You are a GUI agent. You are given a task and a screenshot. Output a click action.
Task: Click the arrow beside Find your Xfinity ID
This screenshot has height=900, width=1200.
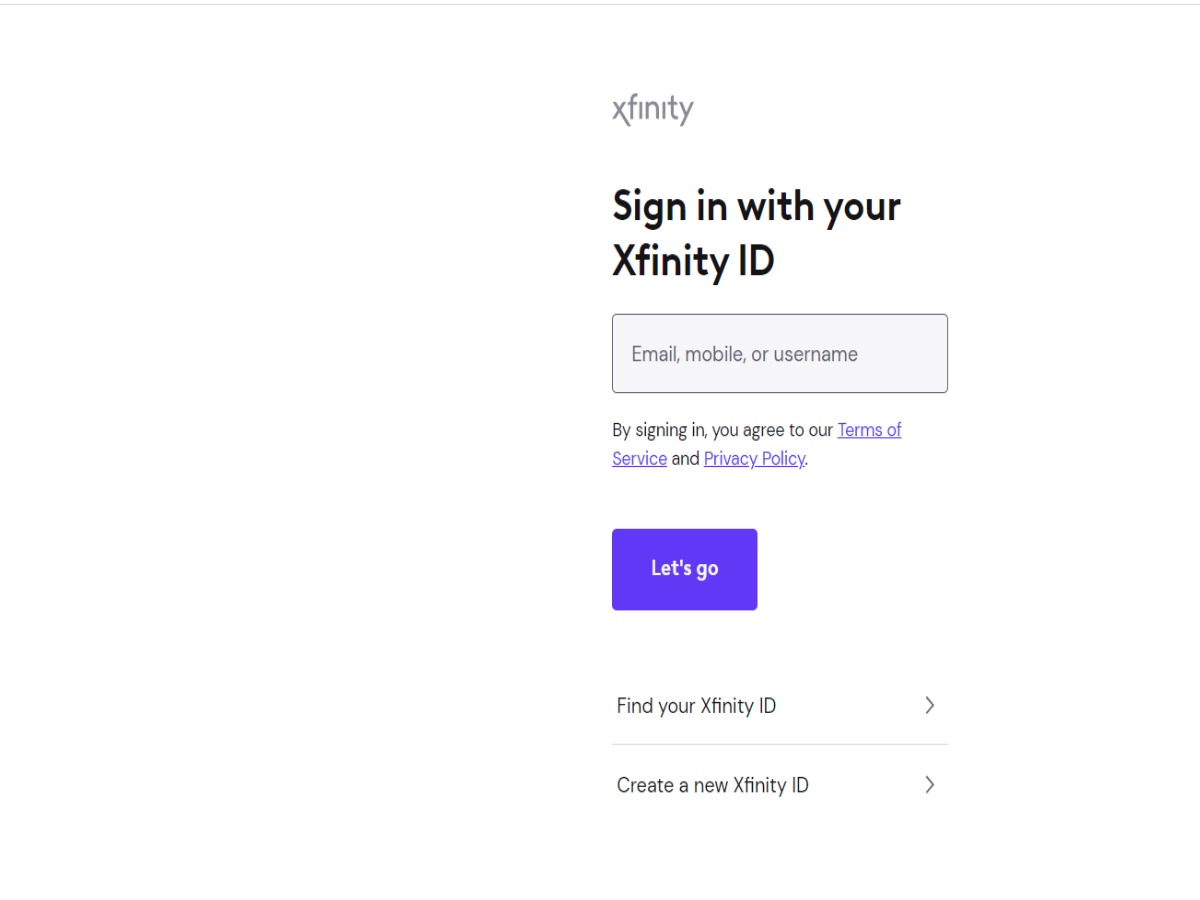coord(929,706)
